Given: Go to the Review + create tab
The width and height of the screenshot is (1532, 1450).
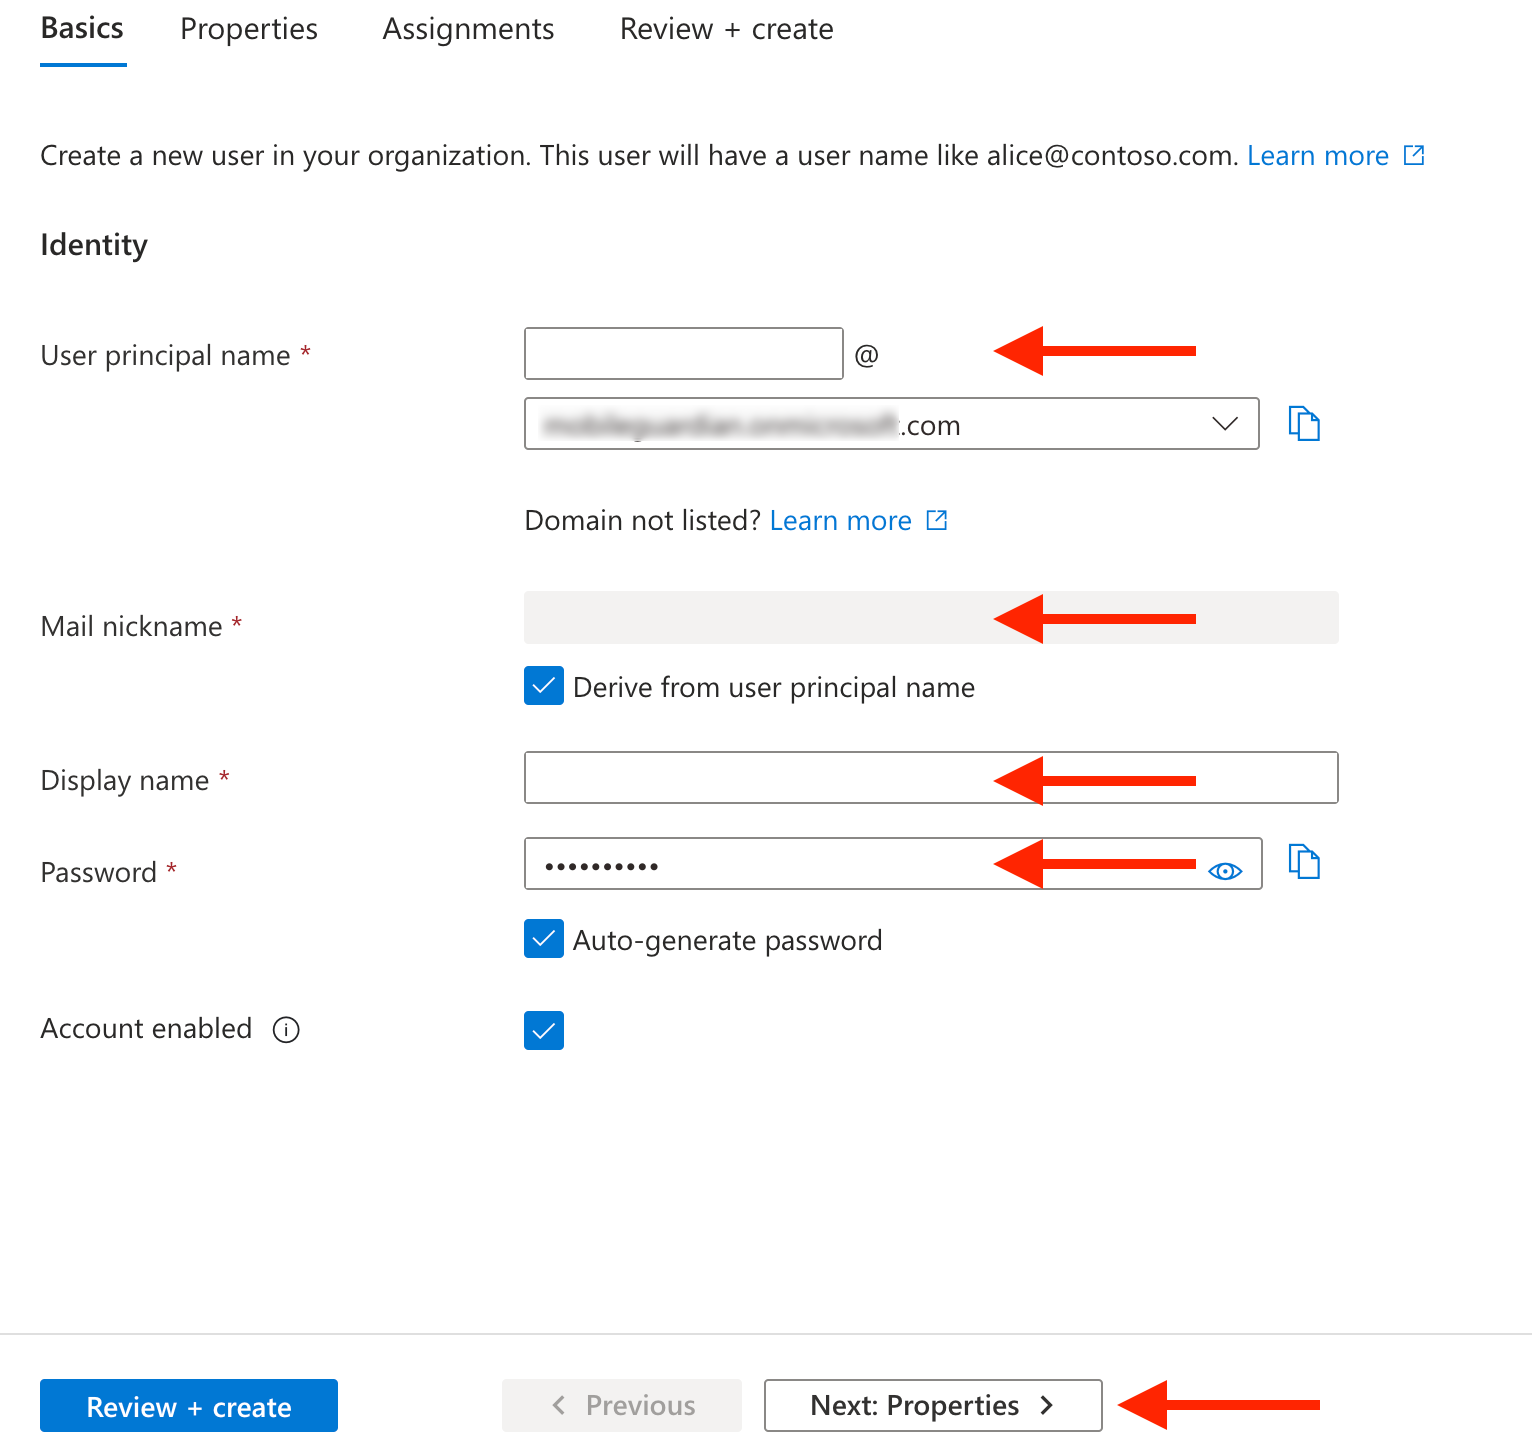Looking at the screenshot, I should pyautogui.click(x=727, y=29).
